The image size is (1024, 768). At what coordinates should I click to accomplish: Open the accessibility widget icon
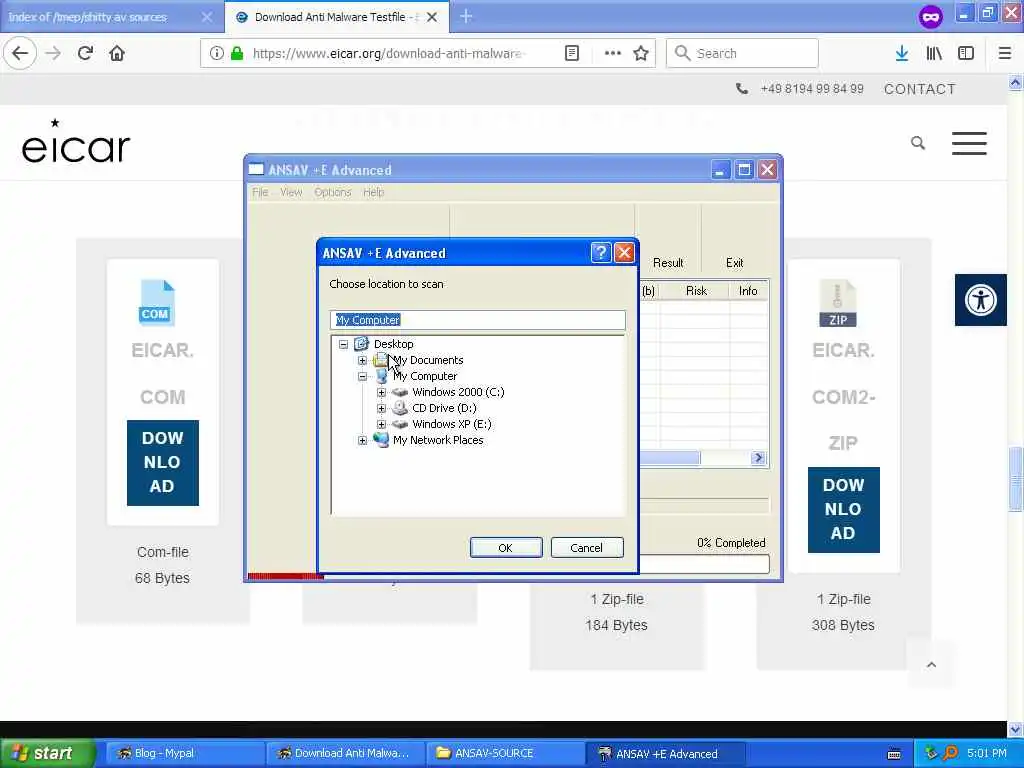point(980,300)
